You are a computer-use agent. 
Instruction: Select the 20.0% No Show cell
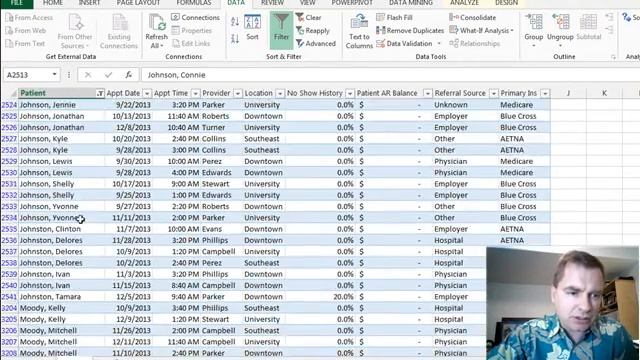[x=320, y=297]
